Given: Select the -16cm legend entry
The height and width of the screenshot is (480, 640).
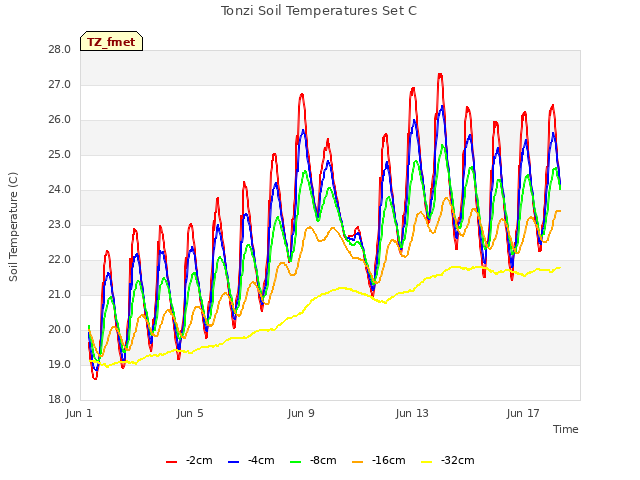Looking at the screenshot, I should tap(379, 460).
